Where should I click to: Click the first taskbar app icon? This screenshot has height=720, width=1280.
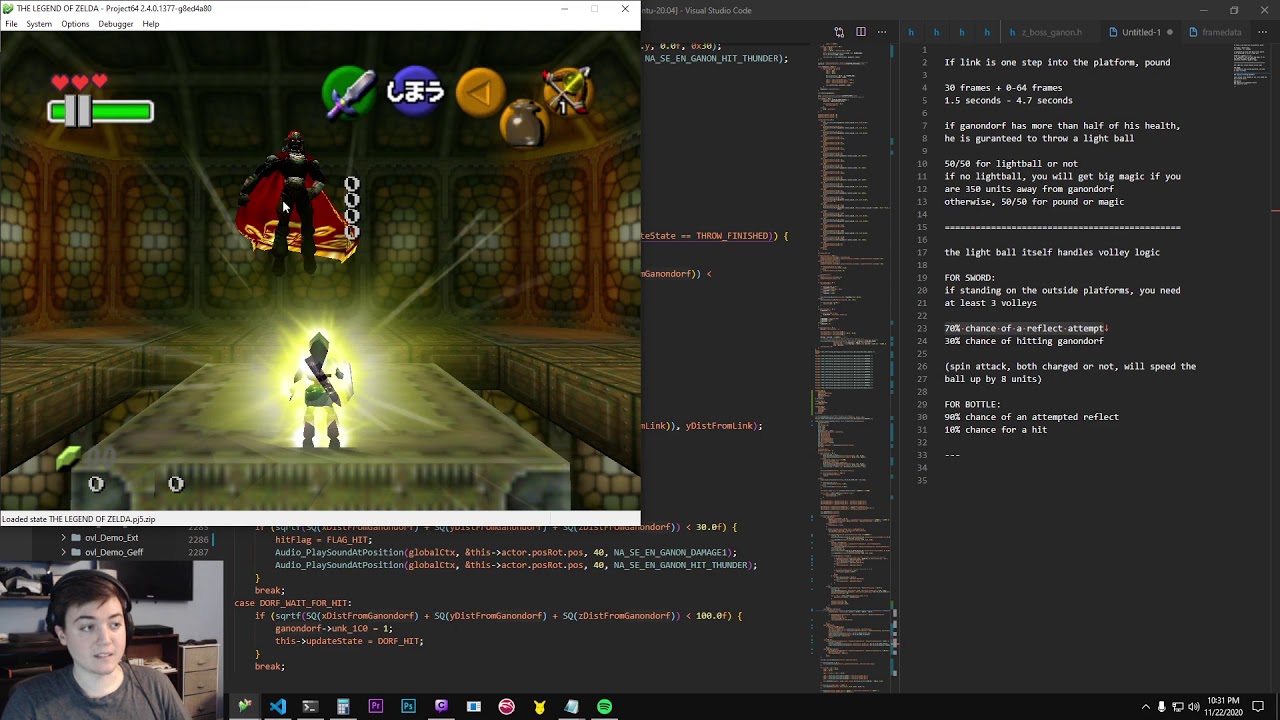[245, 707]
